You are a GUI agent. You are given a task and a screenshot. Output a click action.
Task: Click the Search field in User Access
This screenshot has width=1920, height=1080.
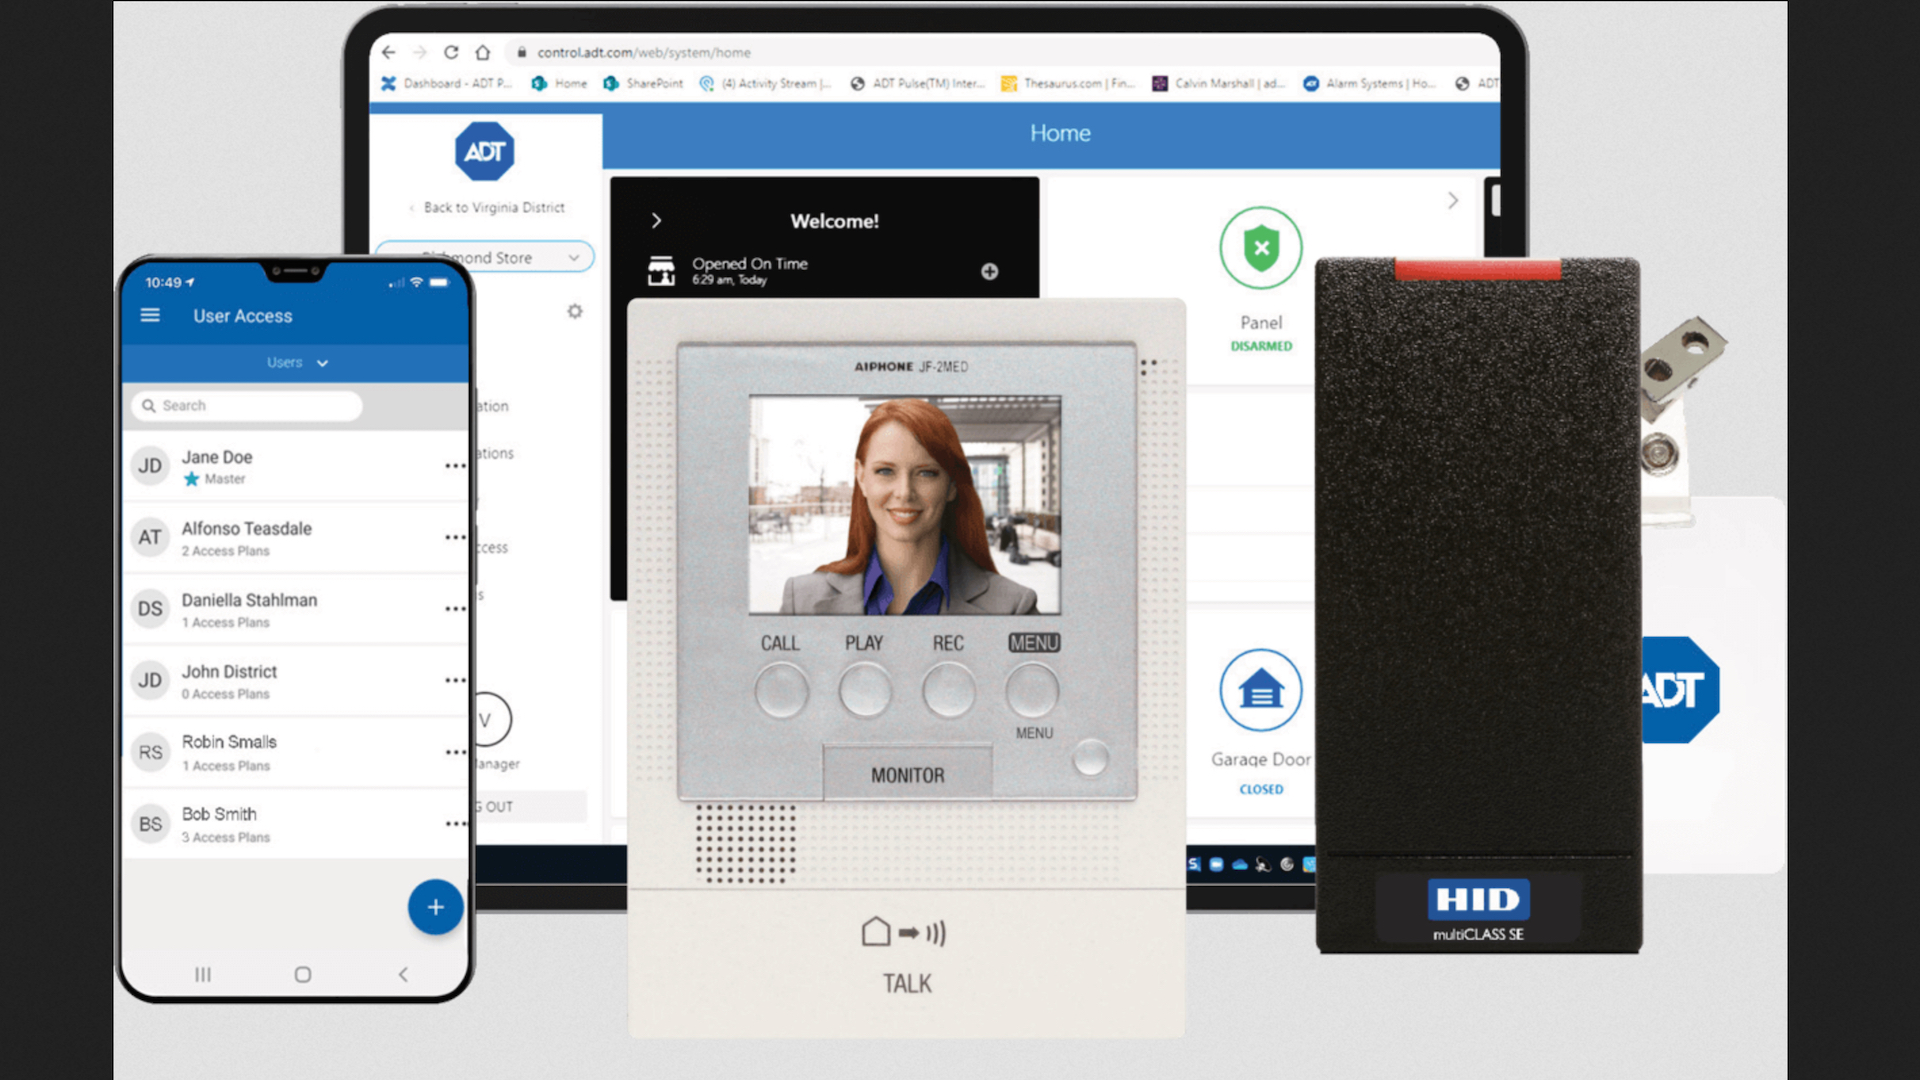[247, 406]
